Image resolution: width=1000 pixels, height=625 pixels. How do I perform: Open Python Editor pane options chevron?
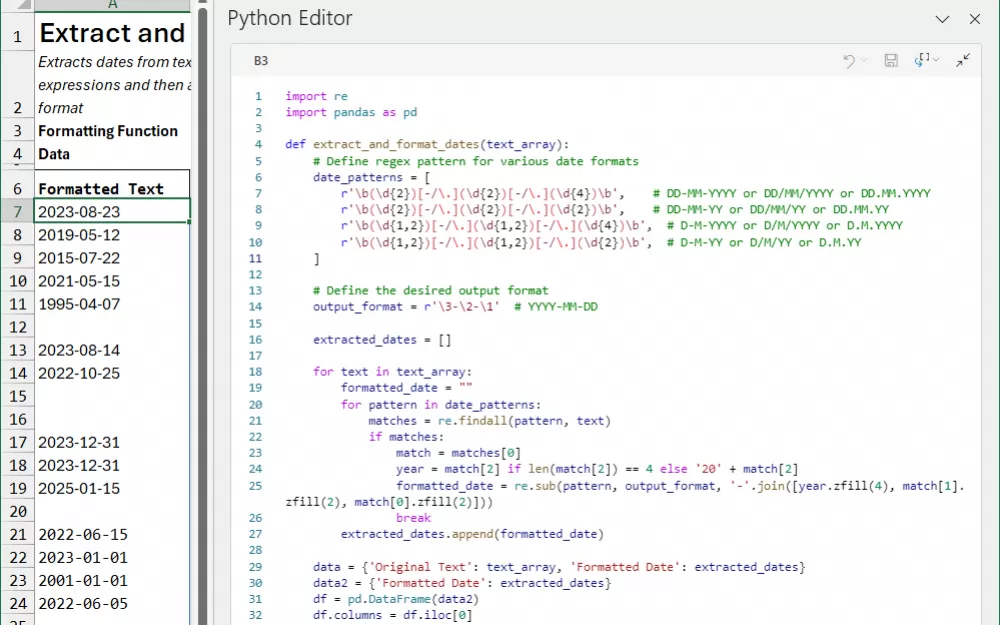click(942, 19)
